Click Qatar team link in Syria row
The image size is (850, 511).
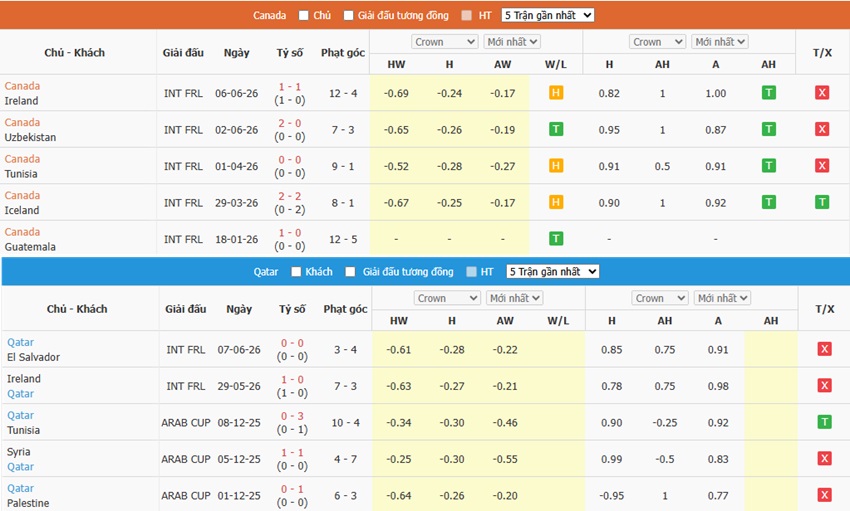click(21, 467)
